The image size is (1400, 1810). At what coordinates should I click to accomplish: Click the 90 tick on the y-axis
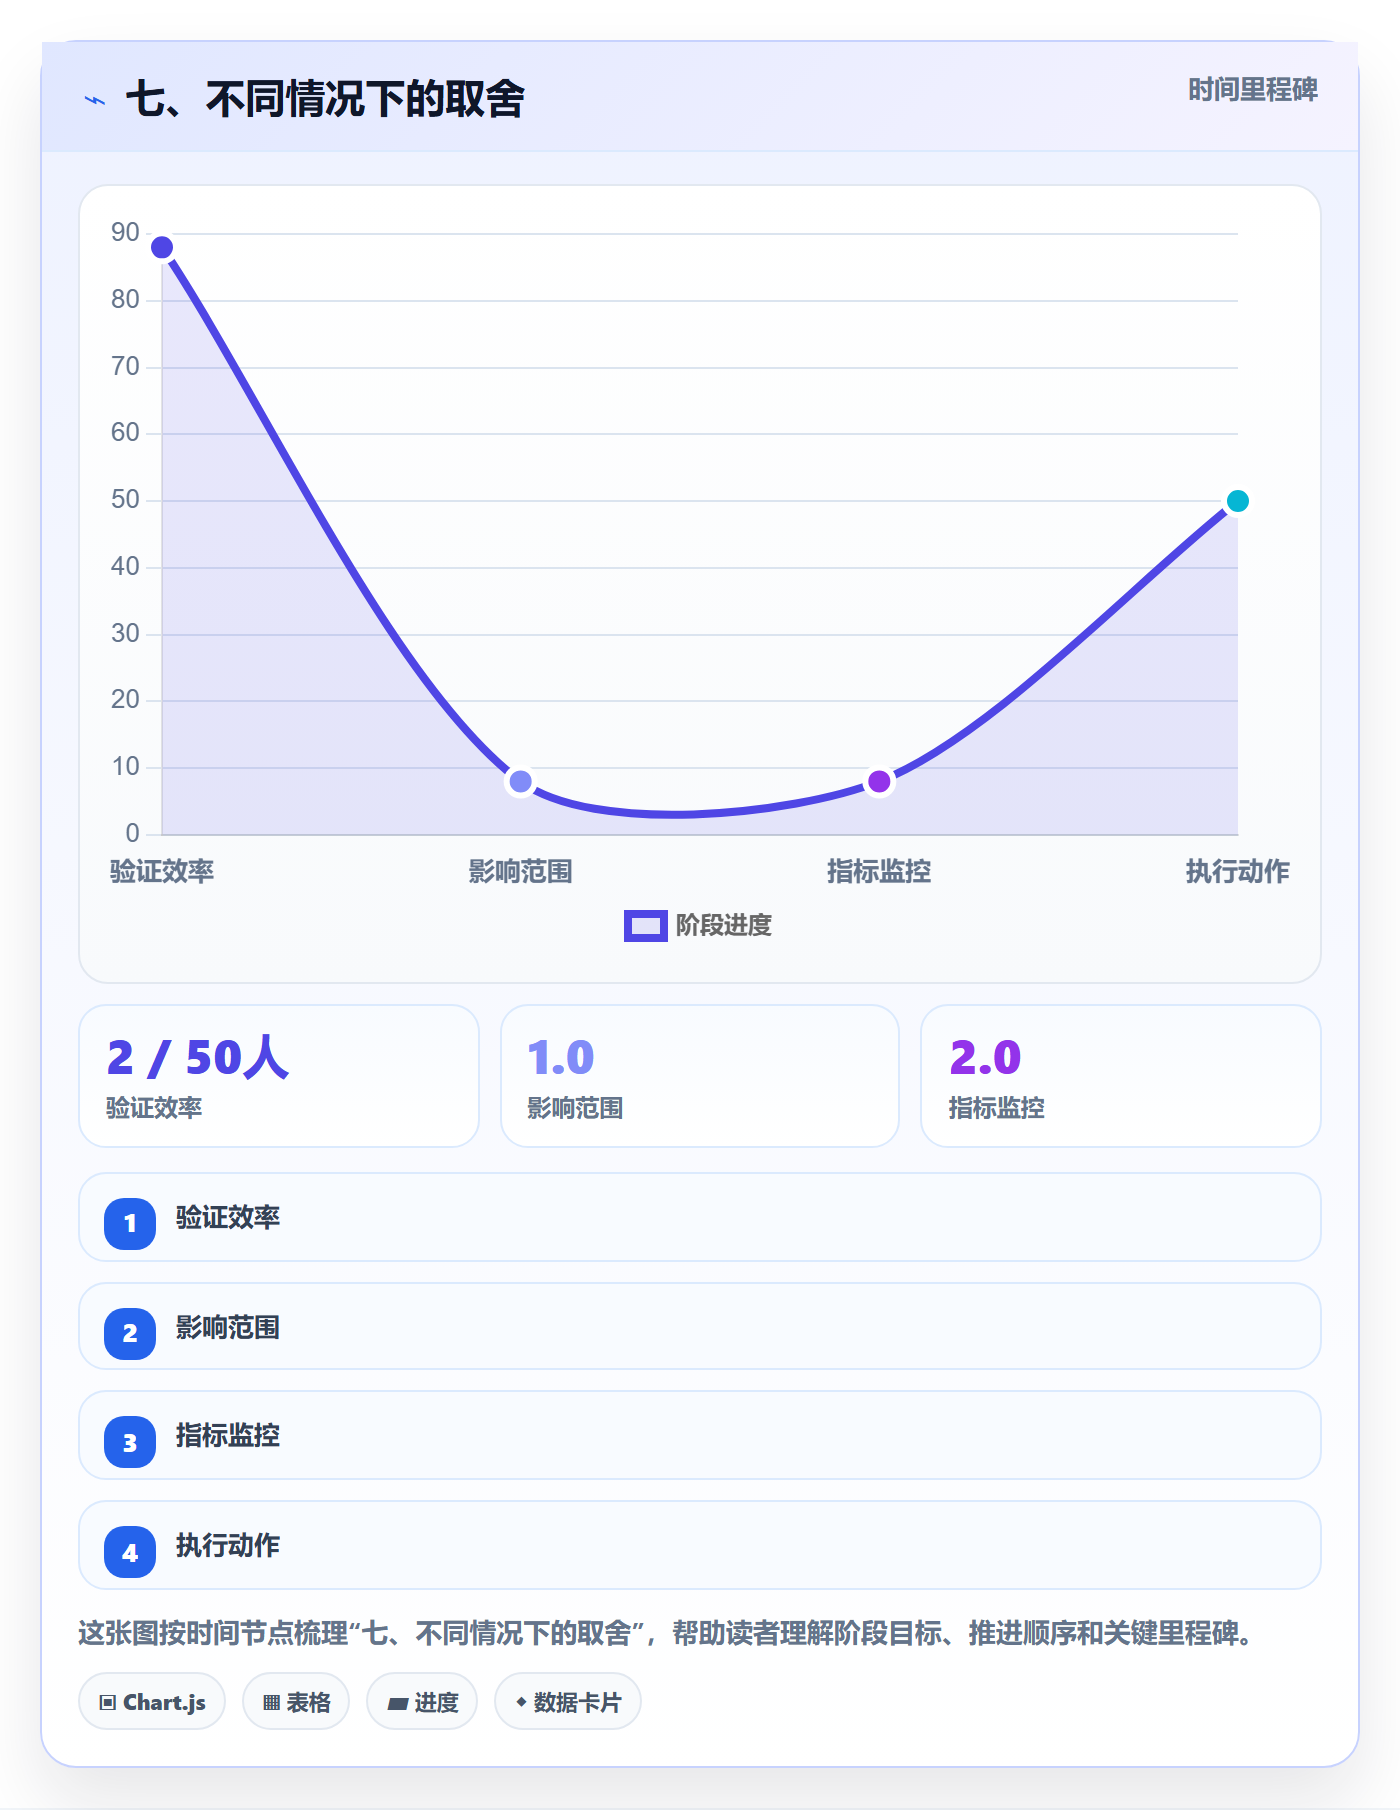125,233
